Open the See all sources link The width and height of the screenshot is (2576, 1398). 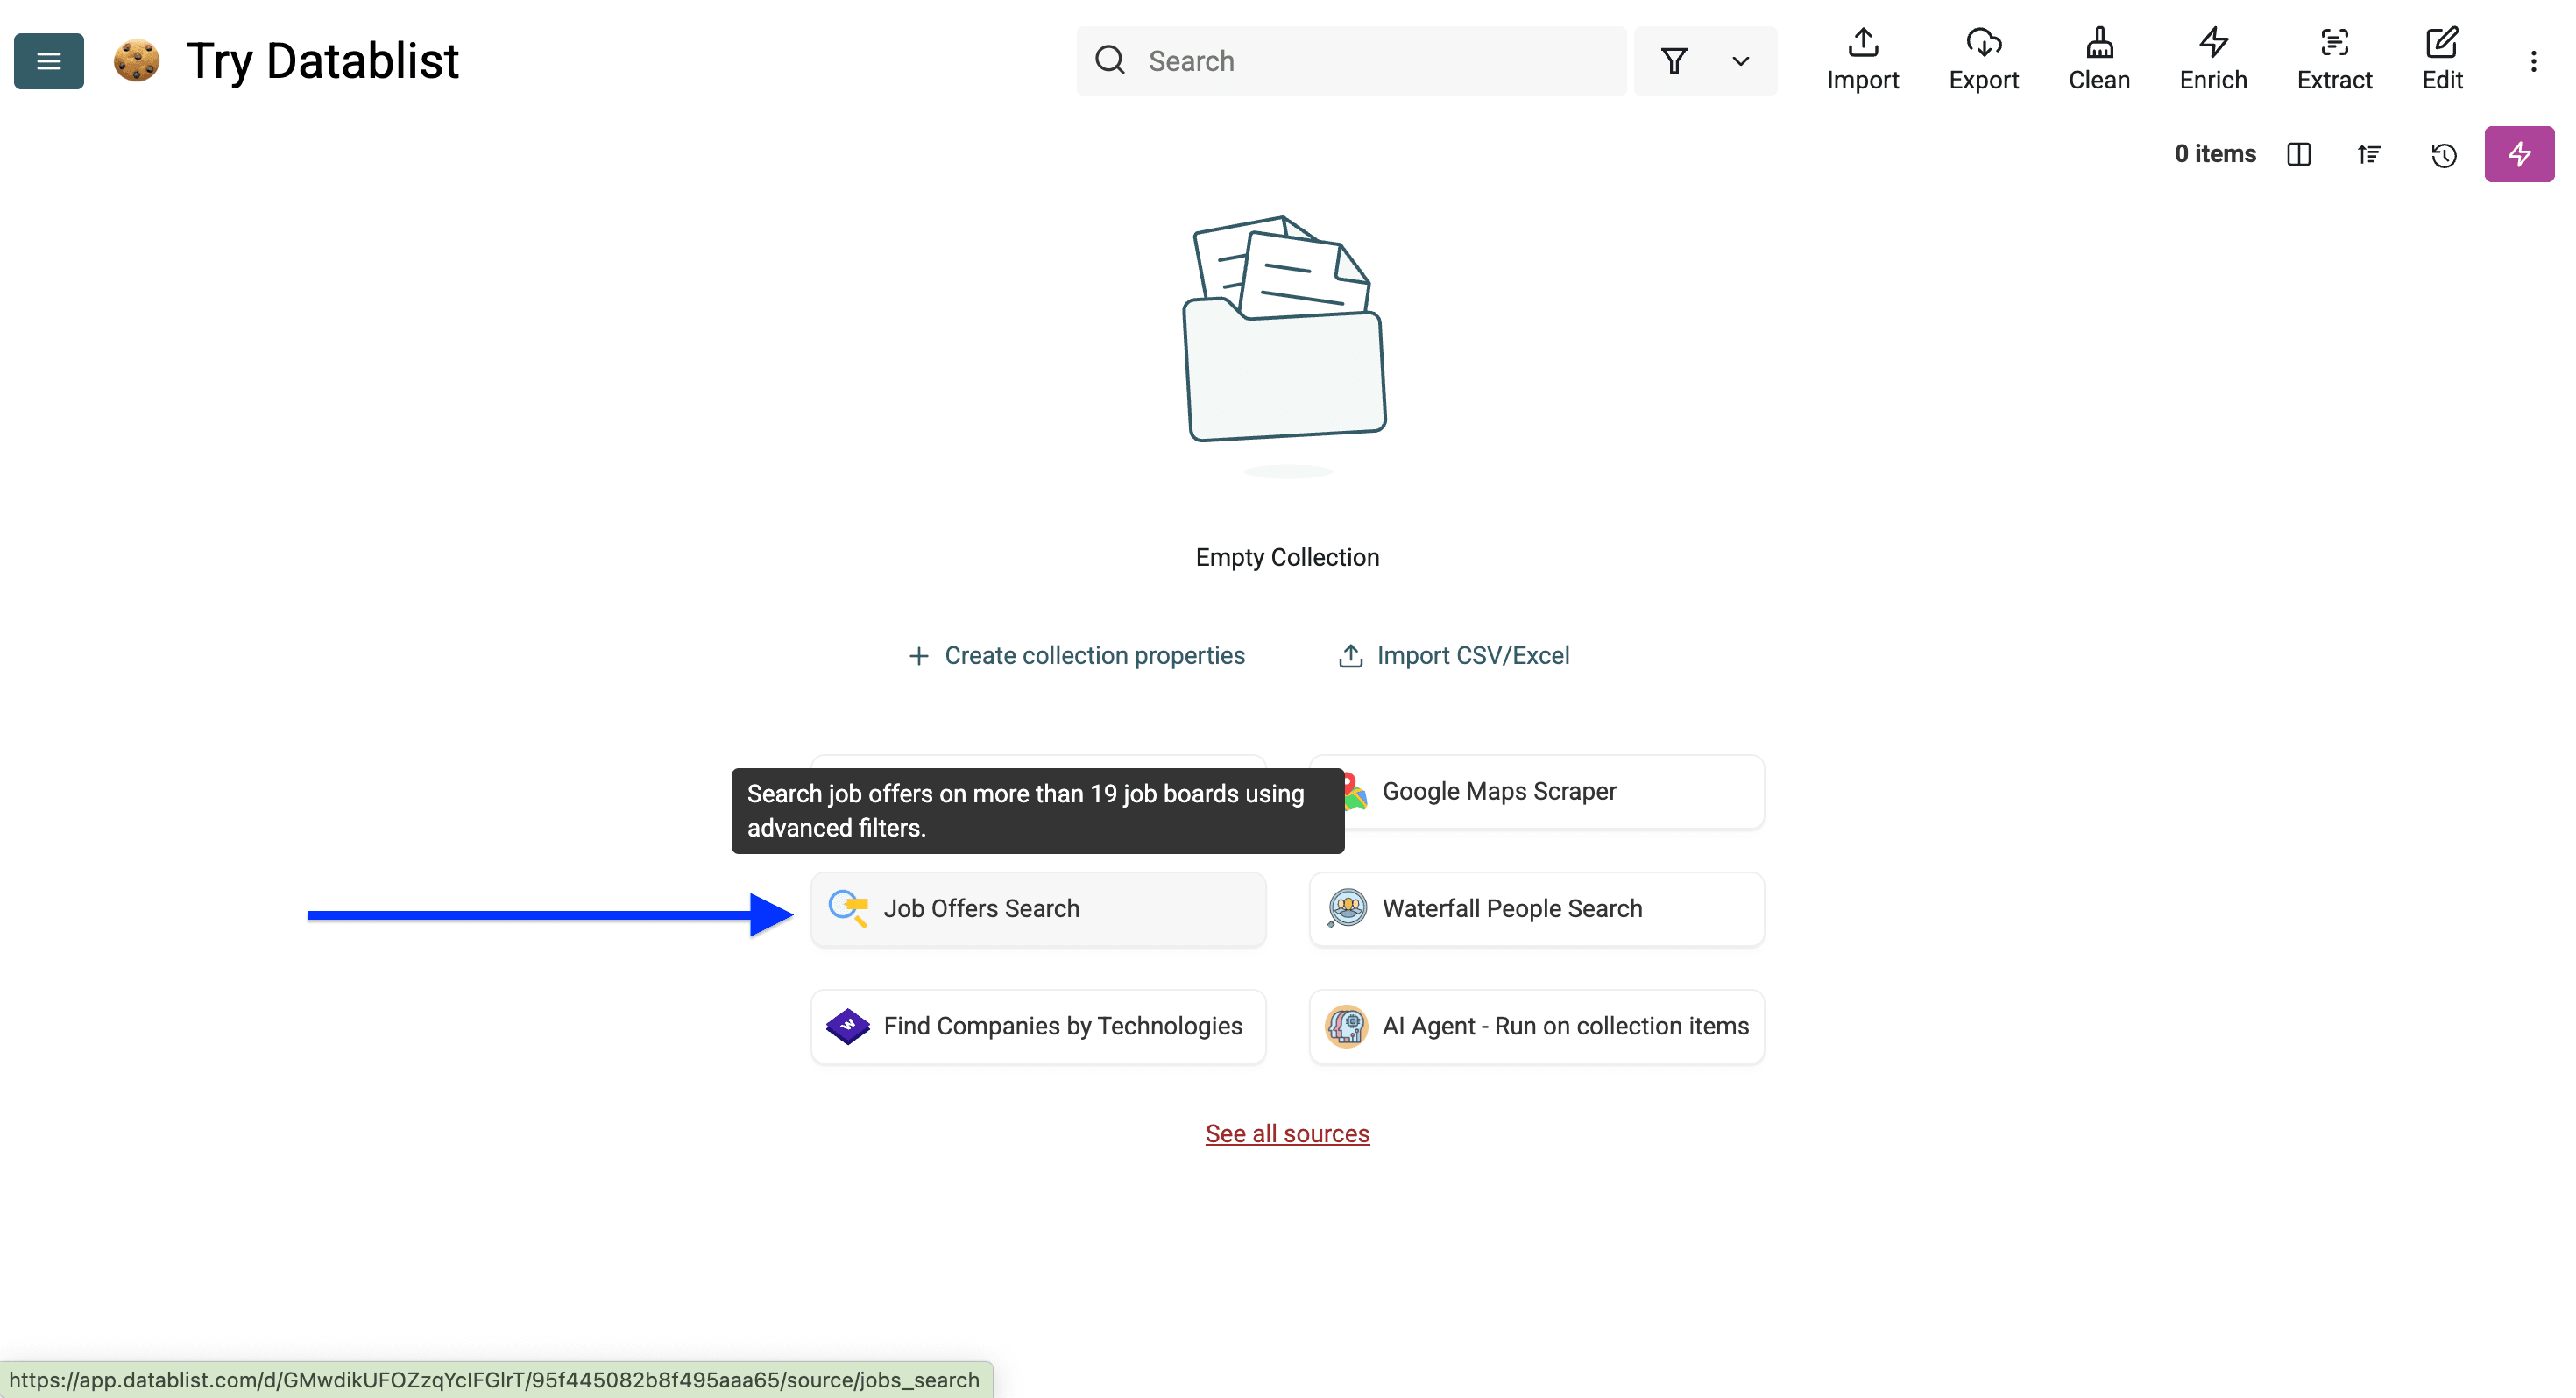point(1287,1133)
